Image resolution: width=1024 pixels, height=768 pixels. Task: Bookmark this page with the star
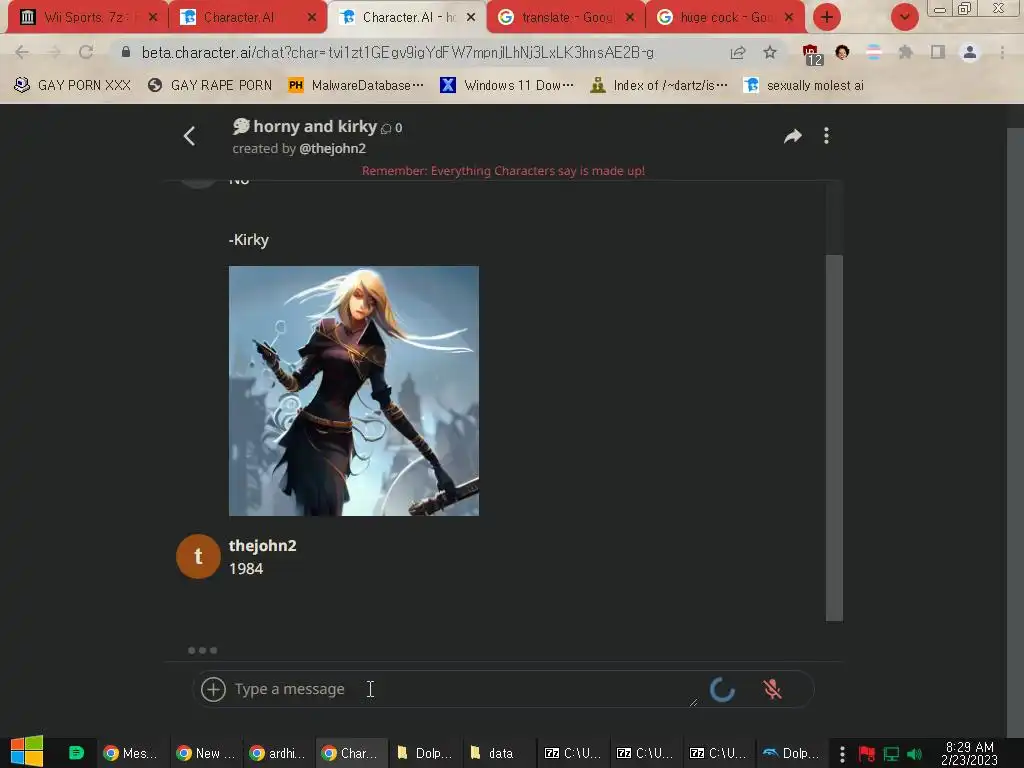point(770,52)
